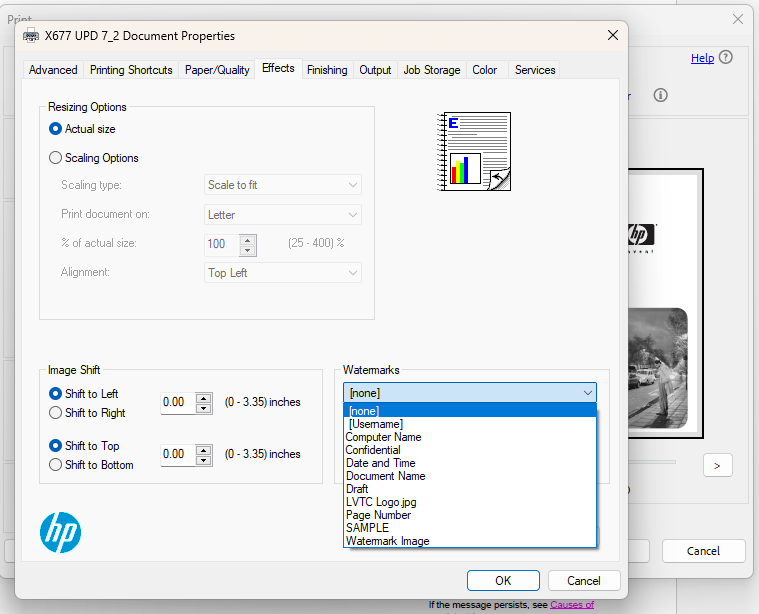Select the LVTC Logo.jpg watermark
This screenshot has width=759, height=614.
tap(470, 502)
